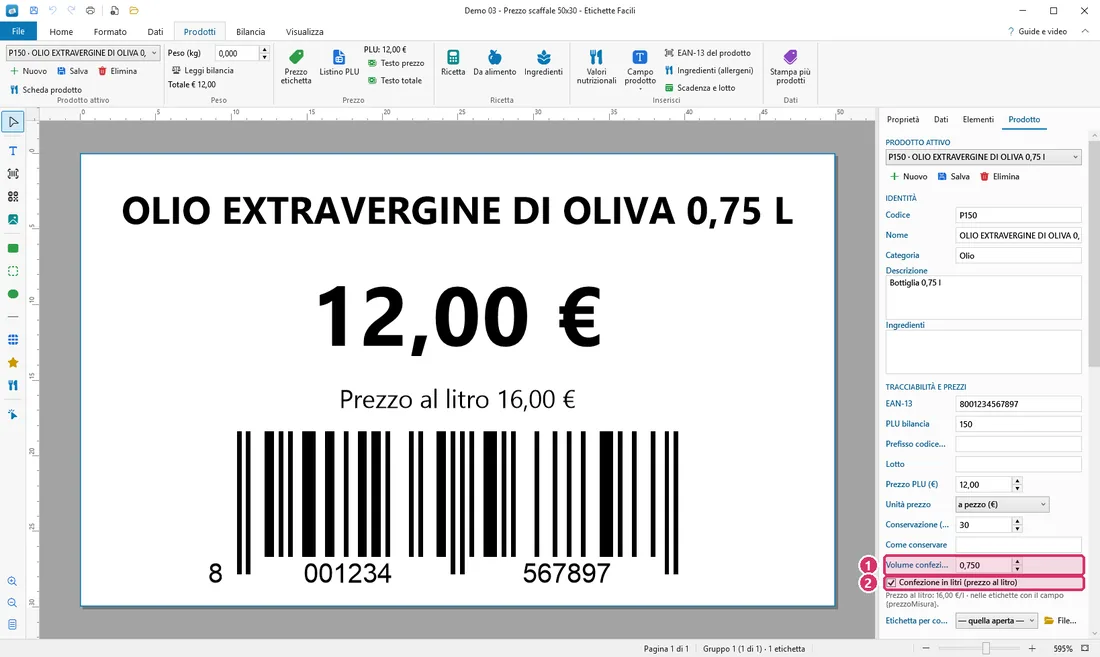The image size is (1100, 657).
Task: Click zoom minus button in status bar
Action: point(926,649)
